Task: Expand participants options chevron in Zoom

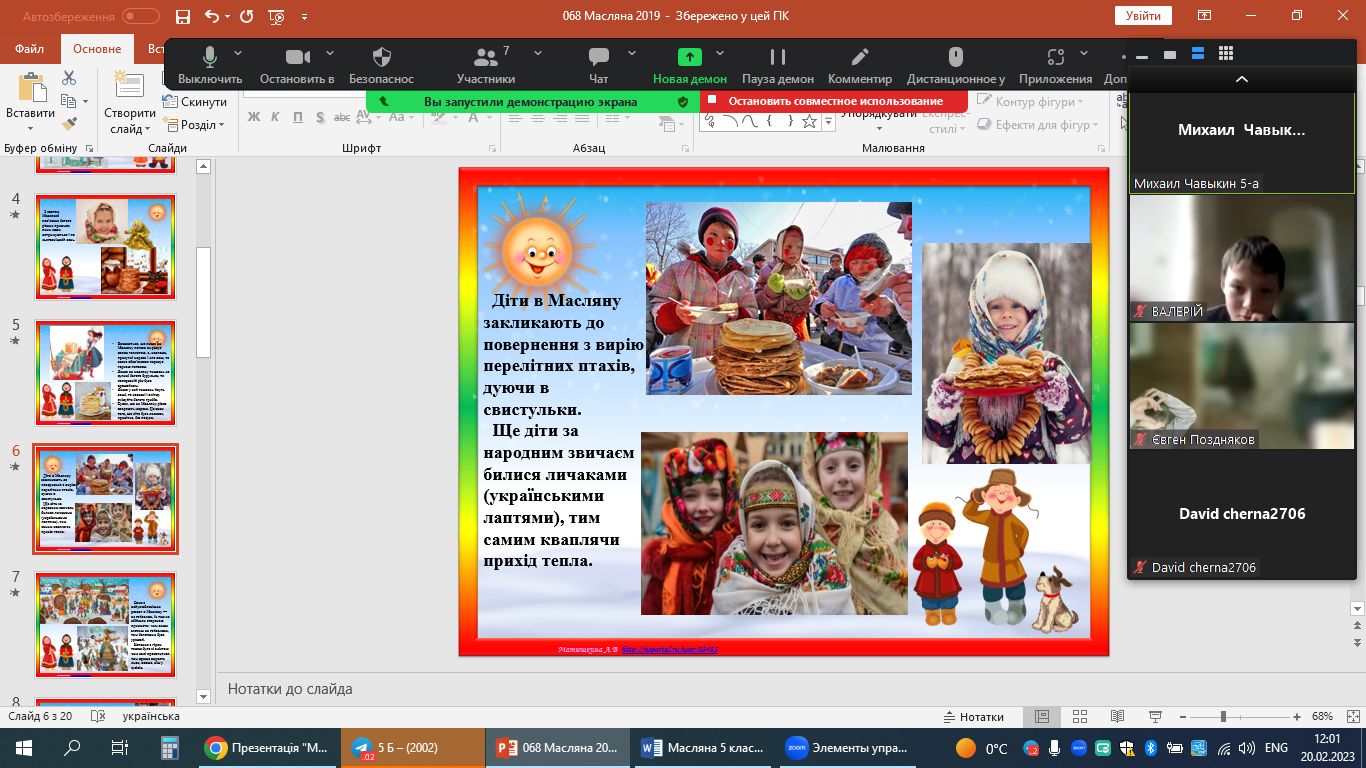Action: coord(538,53)
